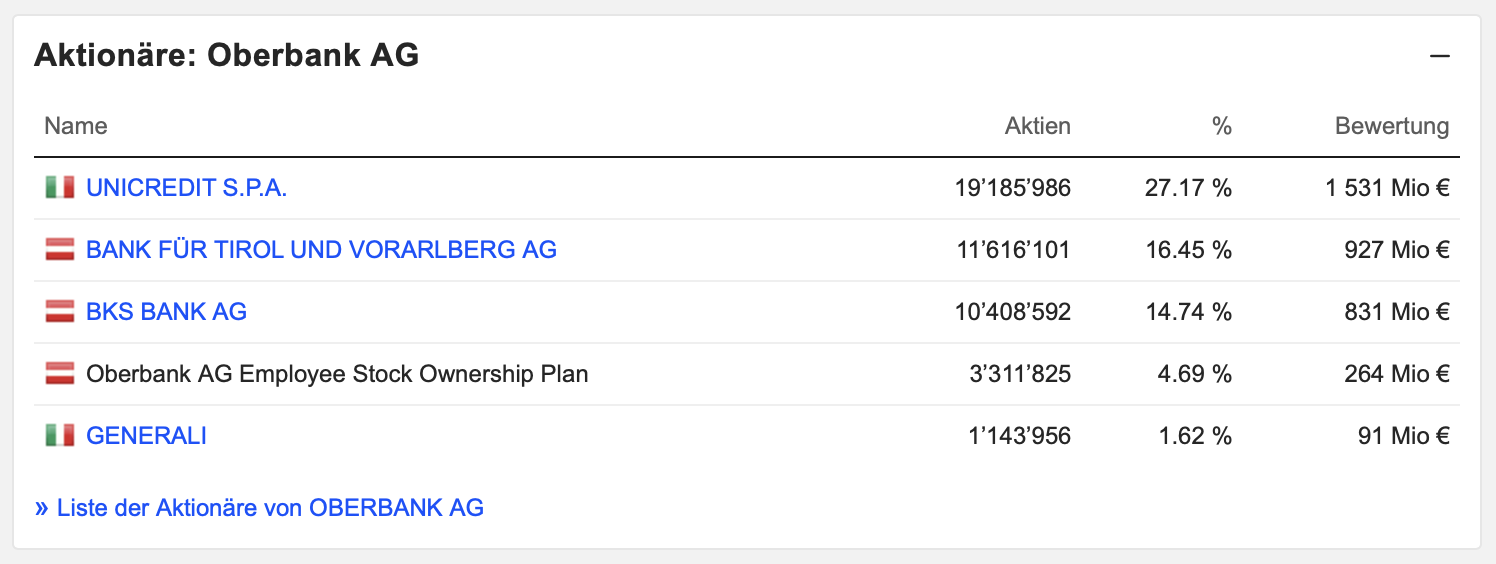Click the Italian flag beside UniCredit
Screen dimensions: 1496x564
tap(60, 188)
